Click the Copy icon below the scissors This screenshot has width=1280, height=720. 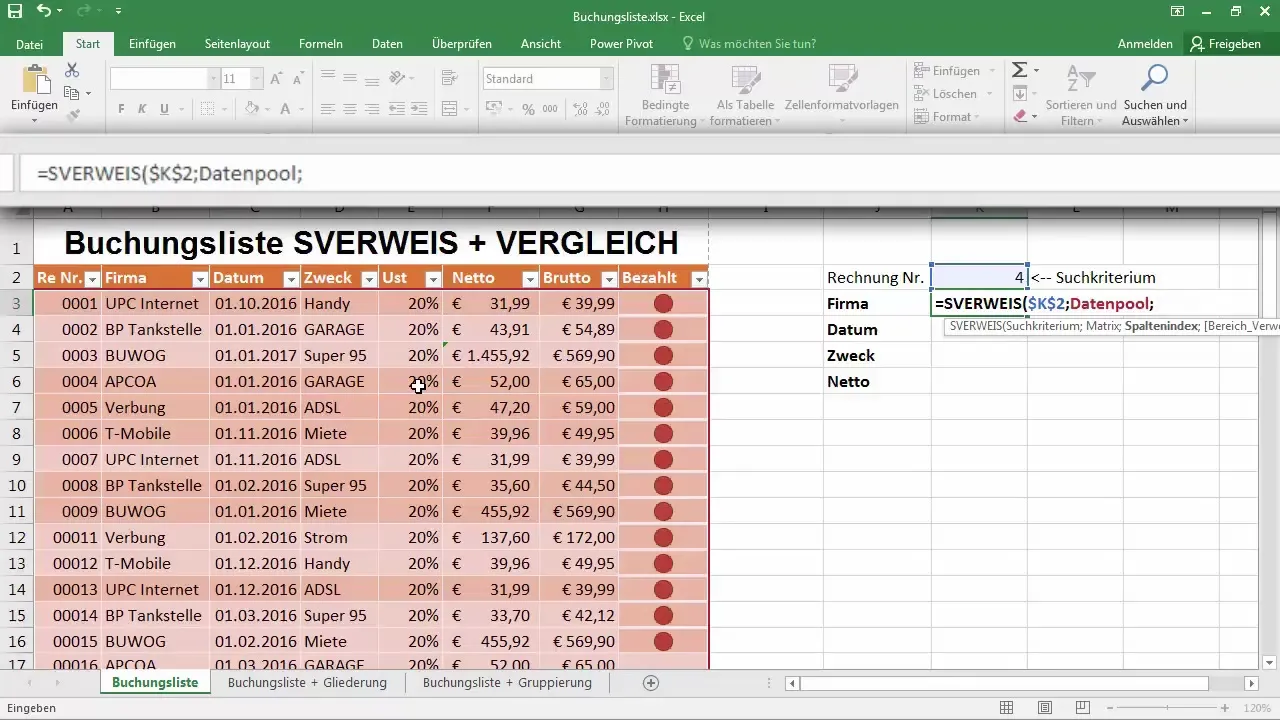point(71,93)
